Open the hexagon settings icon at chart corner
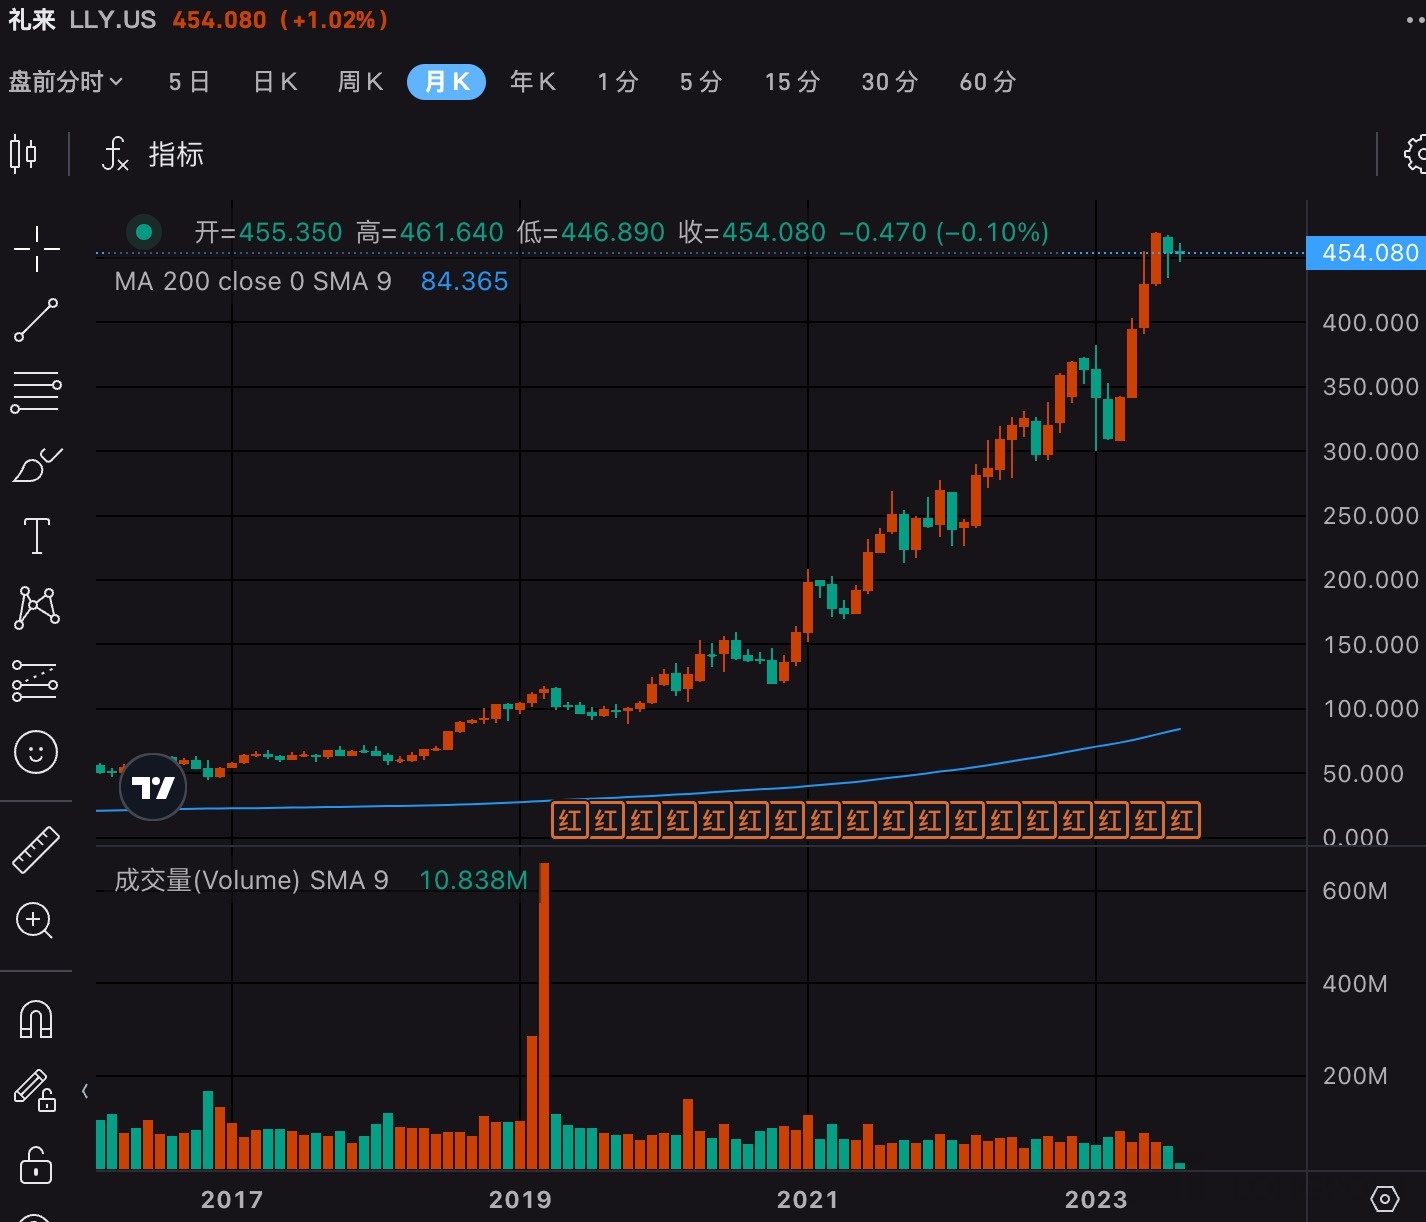The height and width of the screenshot is (1222, 1426). [x=1384, y=1199]
